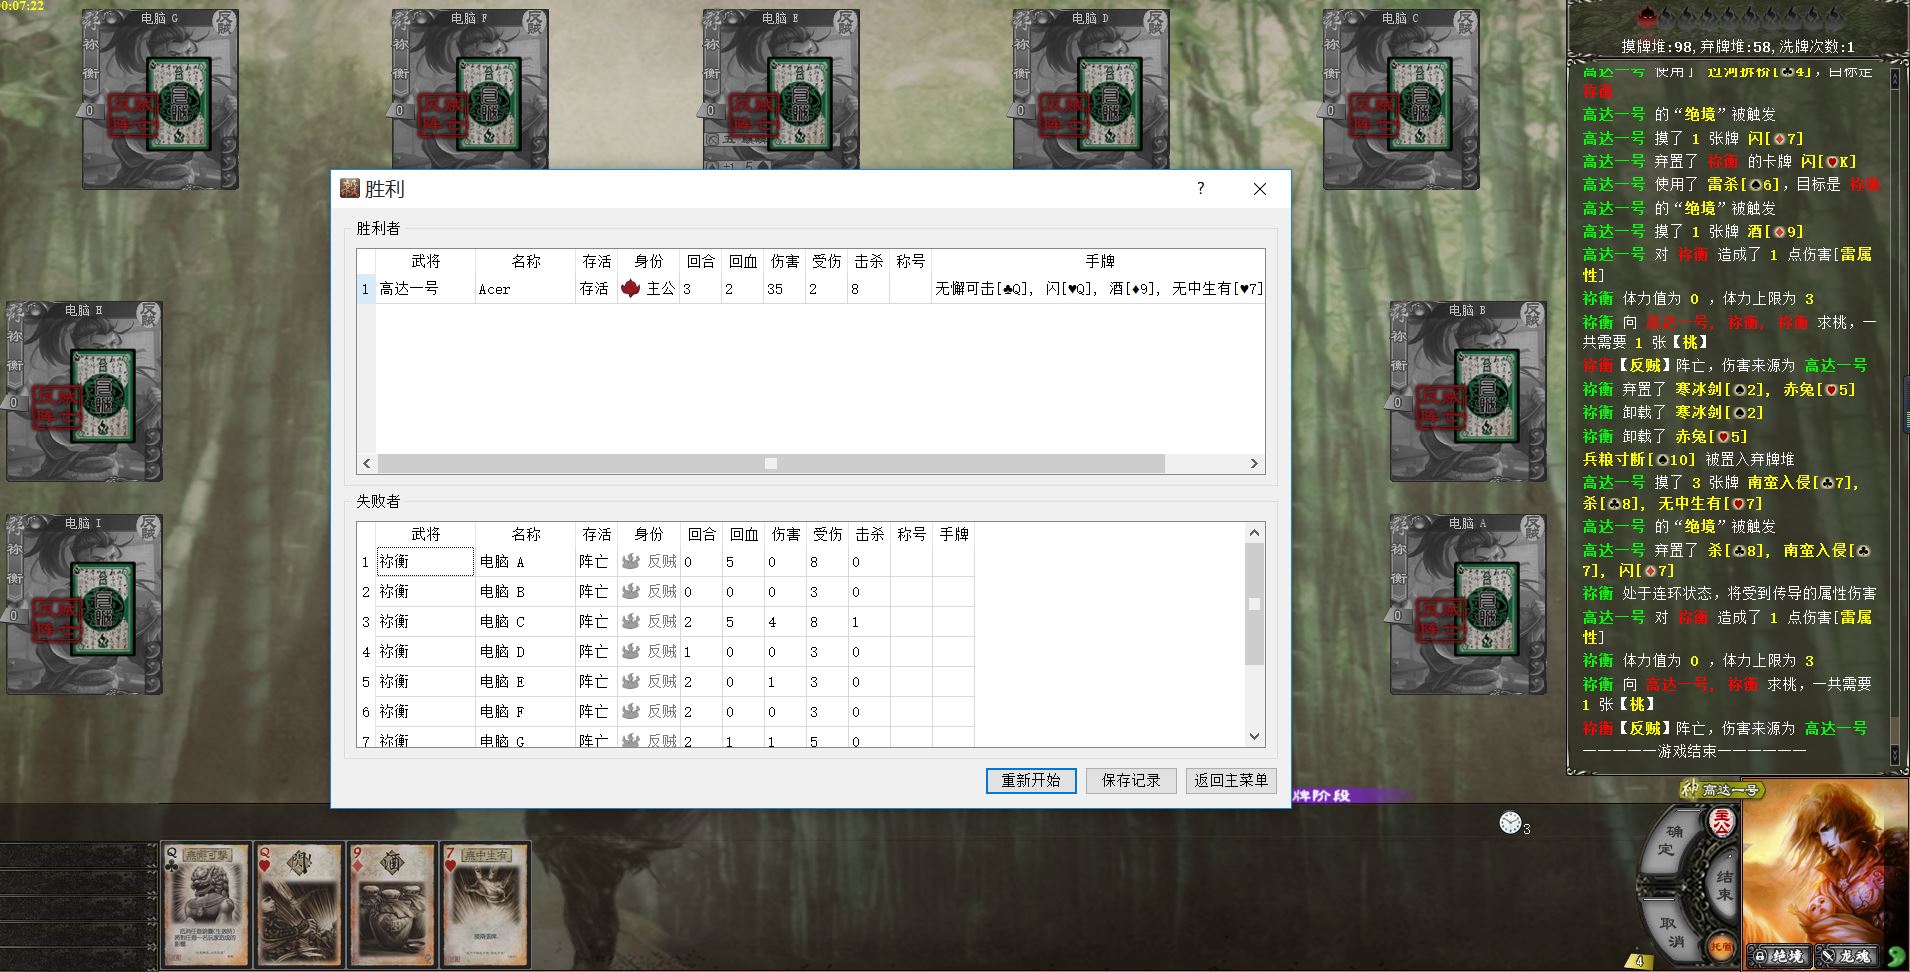The image size is (1910, 972).
Task: Select the 电脑 A name cell in losers table
Action: pyautogui.click(x=526, y=562)
